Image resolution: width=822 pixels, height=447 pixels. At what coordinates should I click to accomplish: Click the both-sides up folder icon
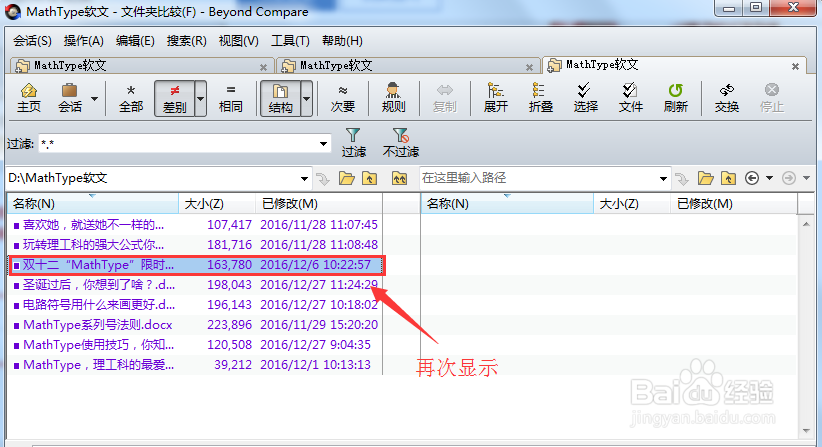(x=400, y=179)
